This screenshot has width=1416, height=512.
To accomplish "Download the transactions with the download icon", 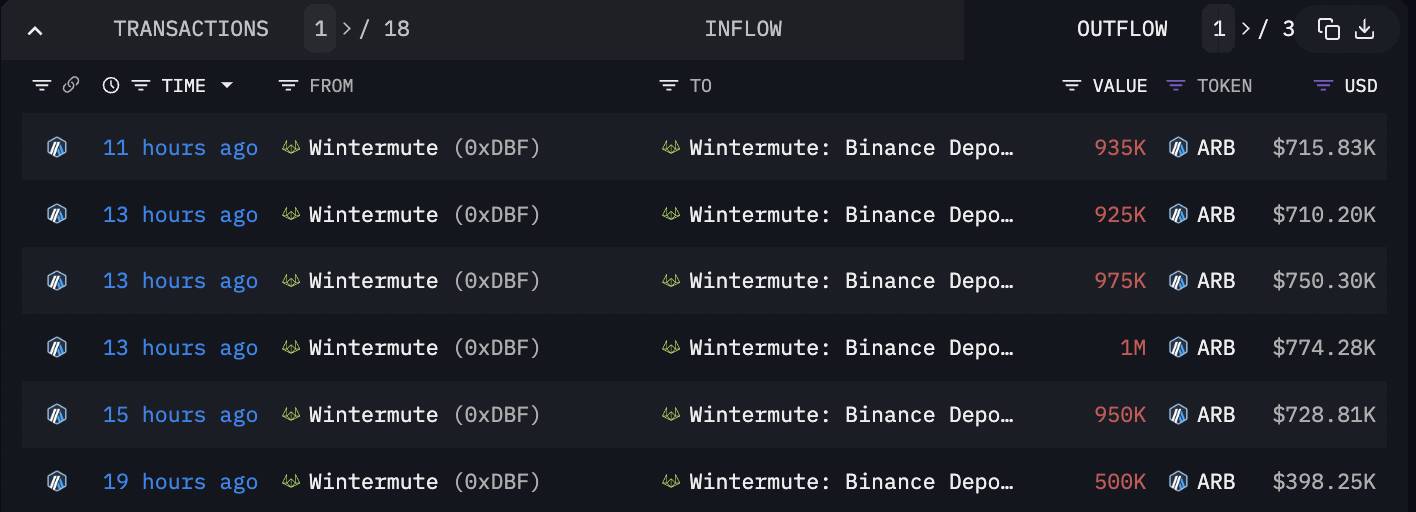I will tap(1364, 29).
